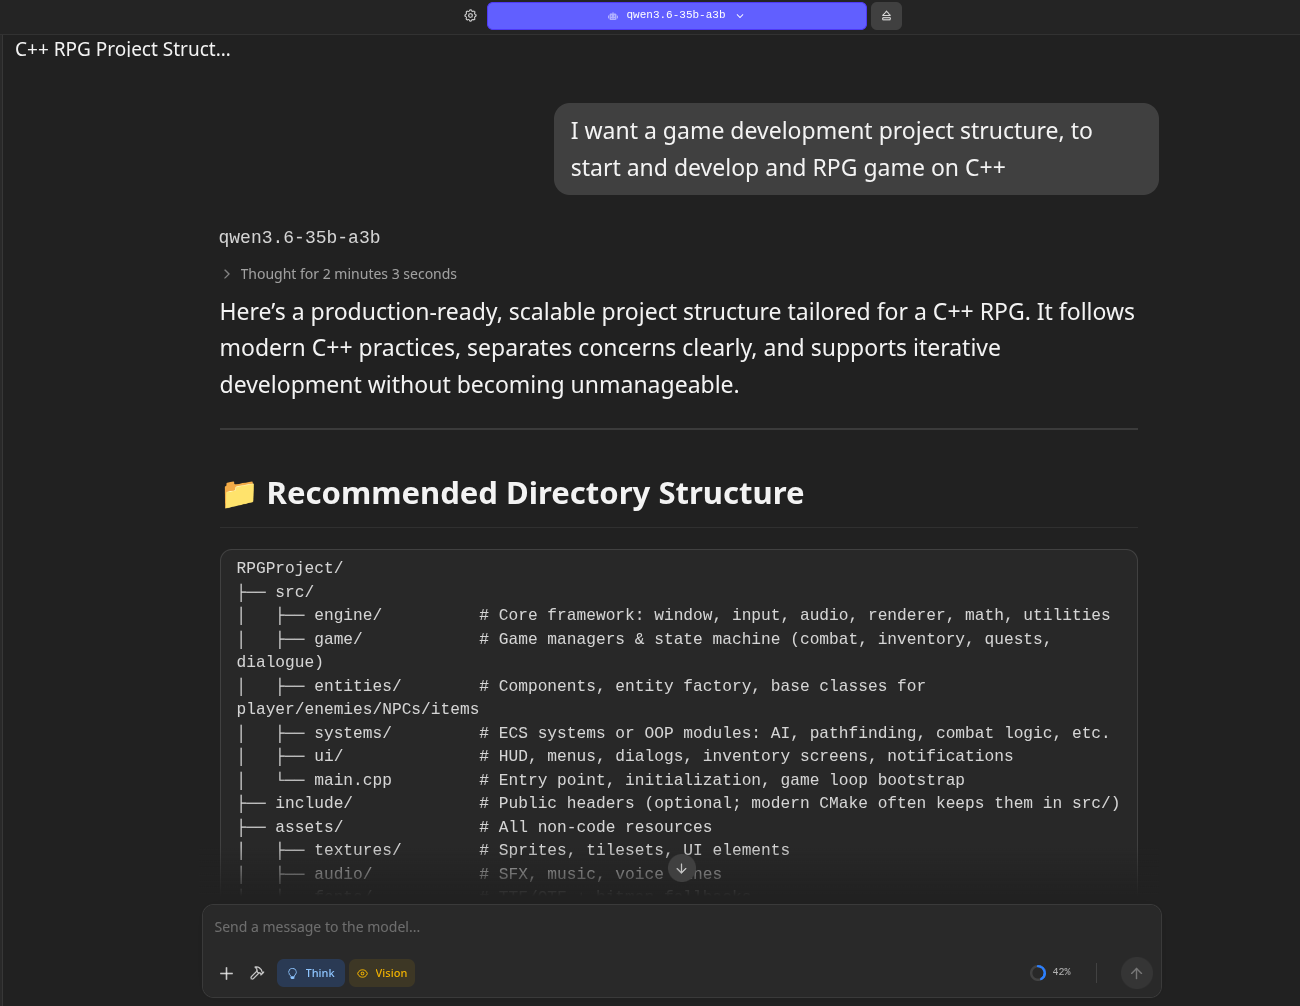Screen dimensions: 1300x1006
Task: Open model settings gear icon
Action: 470,16
